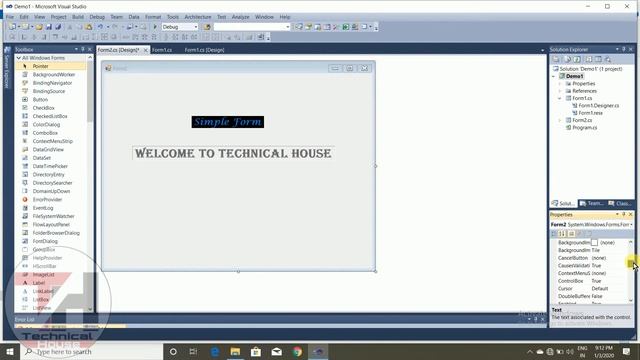Select the DateTimePicker control in Toolbox
The image size is (640, 360).
pyautogui.click(x=51, y=166)
